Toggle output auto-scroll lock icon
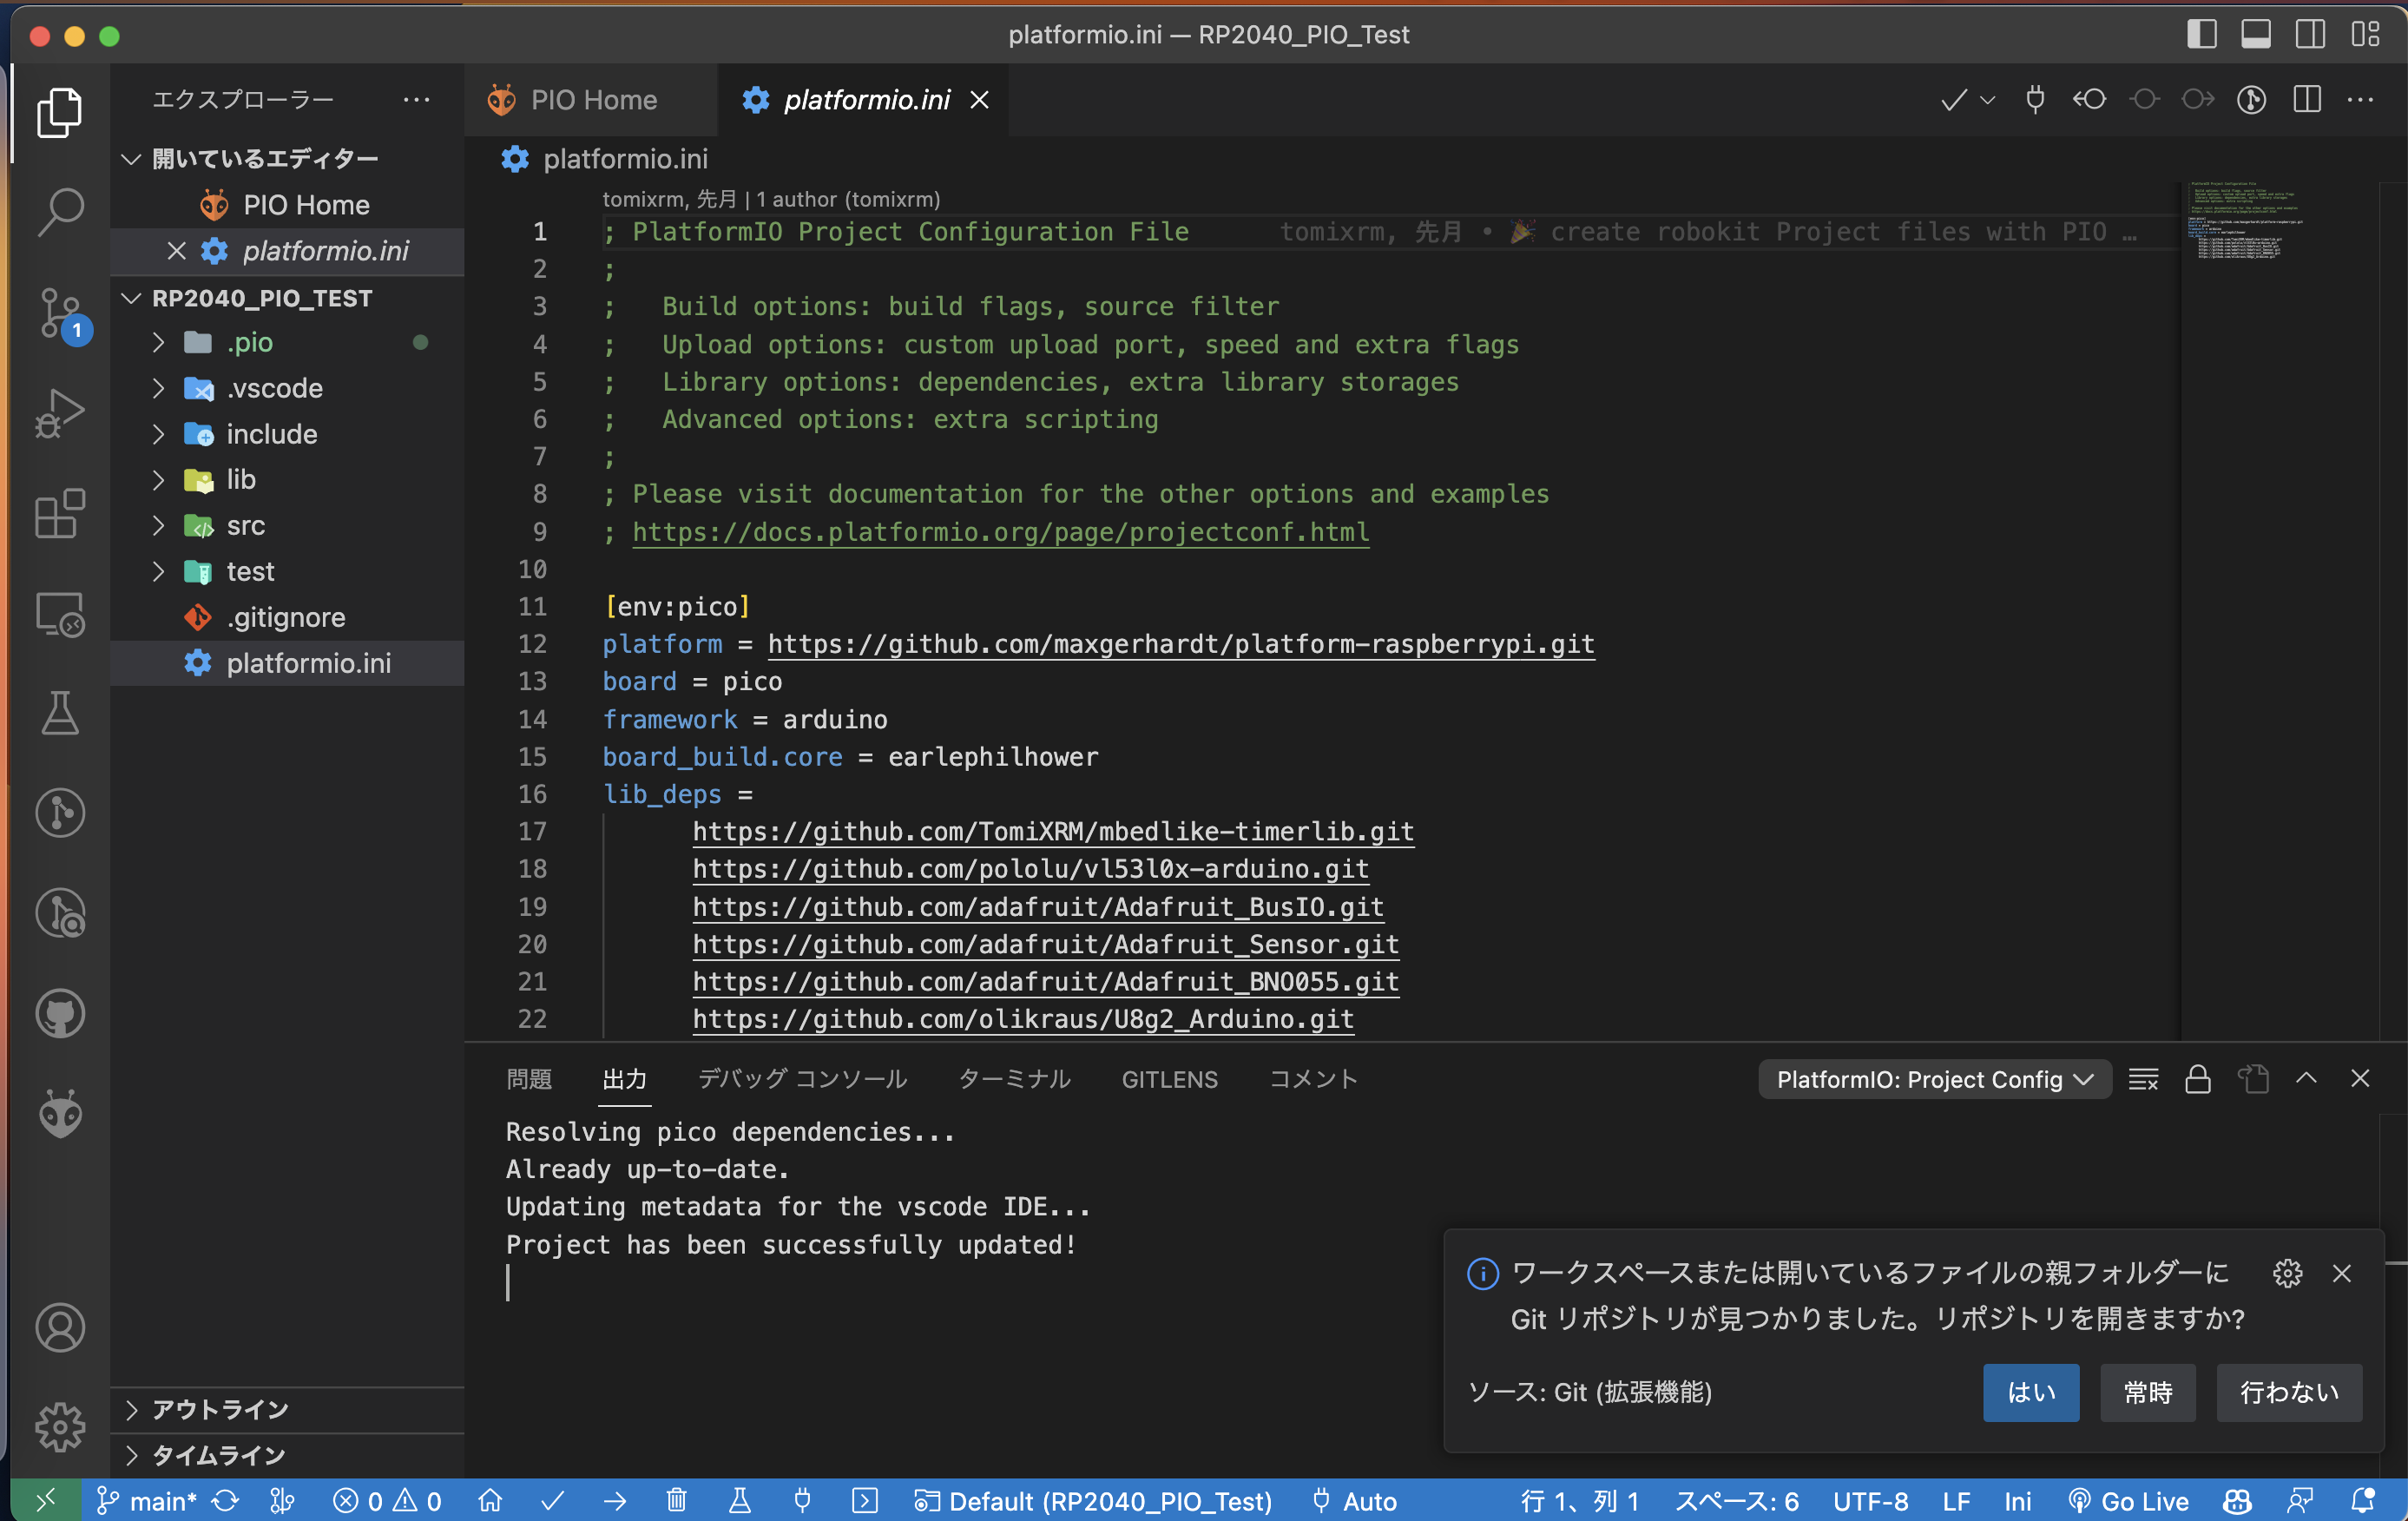The image size is (2408, 1521). pos(2197,1079)
